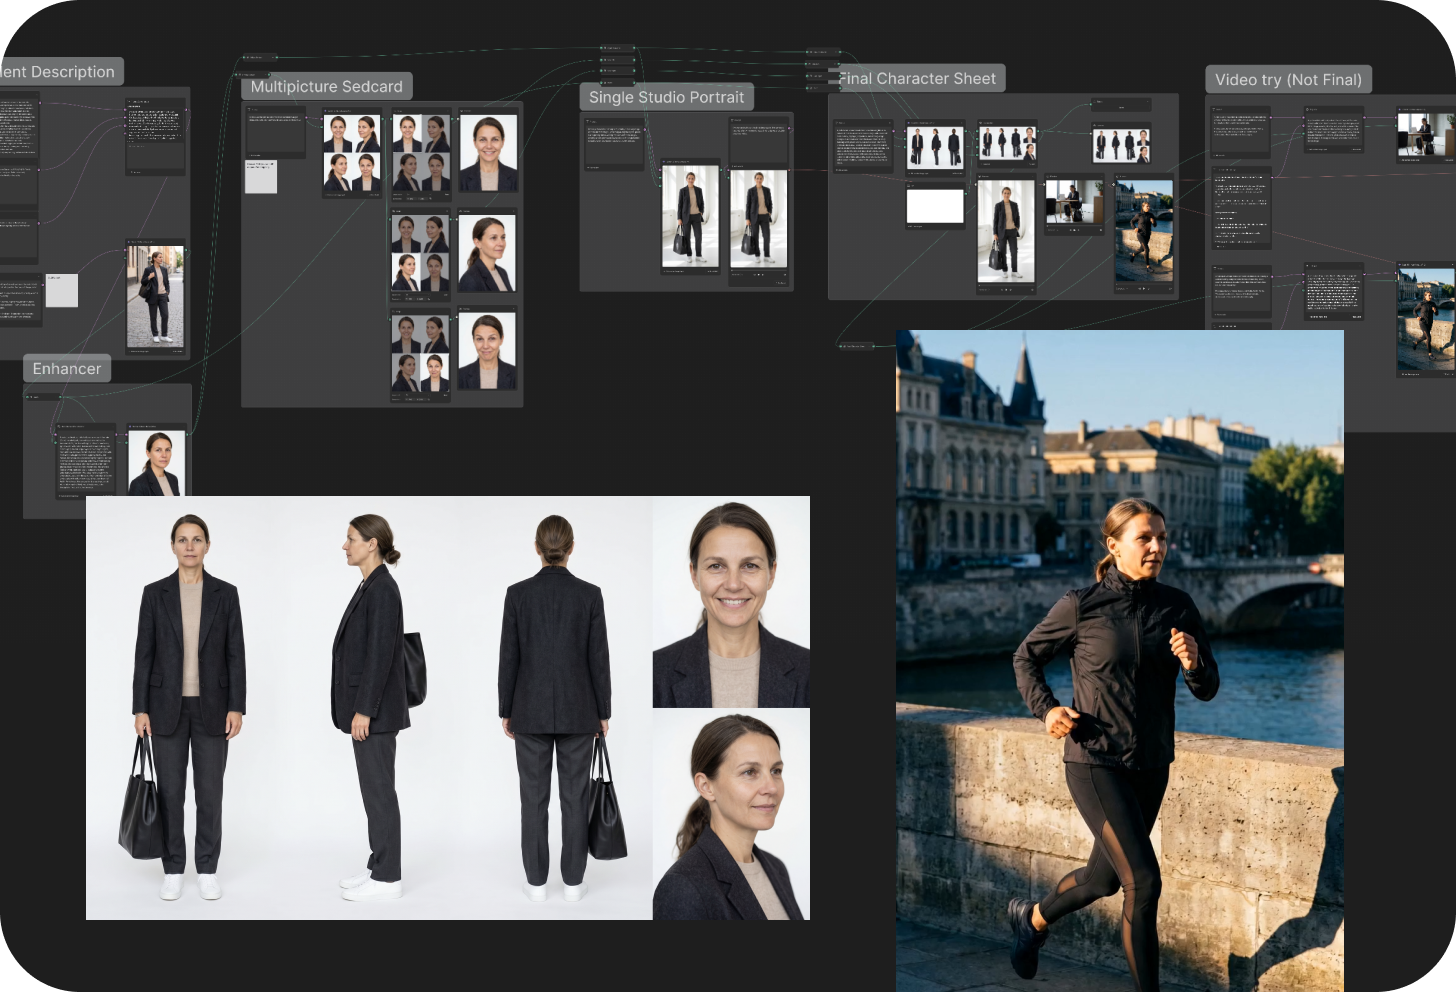Open the small jogging thumbnail in Final Character Sheet
The height and width of the screenshot is (992, 1456).
tap(1144, 232)
